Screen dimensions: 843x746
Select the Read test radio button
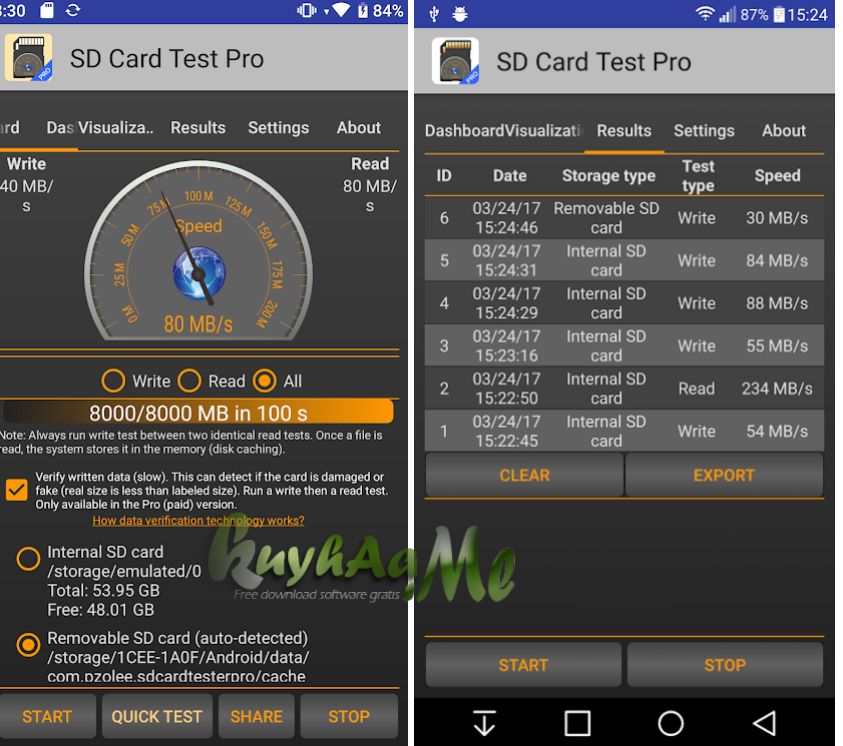click(x=189, y=381)
